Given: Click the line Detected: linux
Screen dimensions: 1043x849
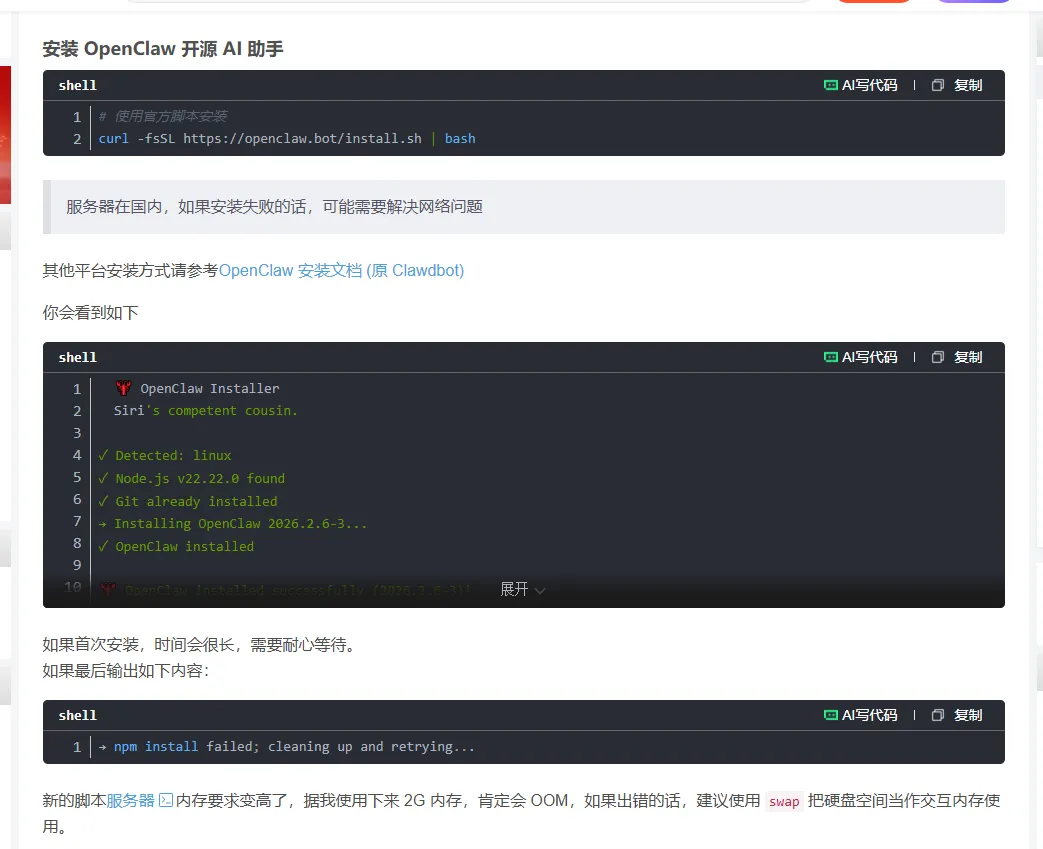Looking at the screenshot, I should [165, 456].
